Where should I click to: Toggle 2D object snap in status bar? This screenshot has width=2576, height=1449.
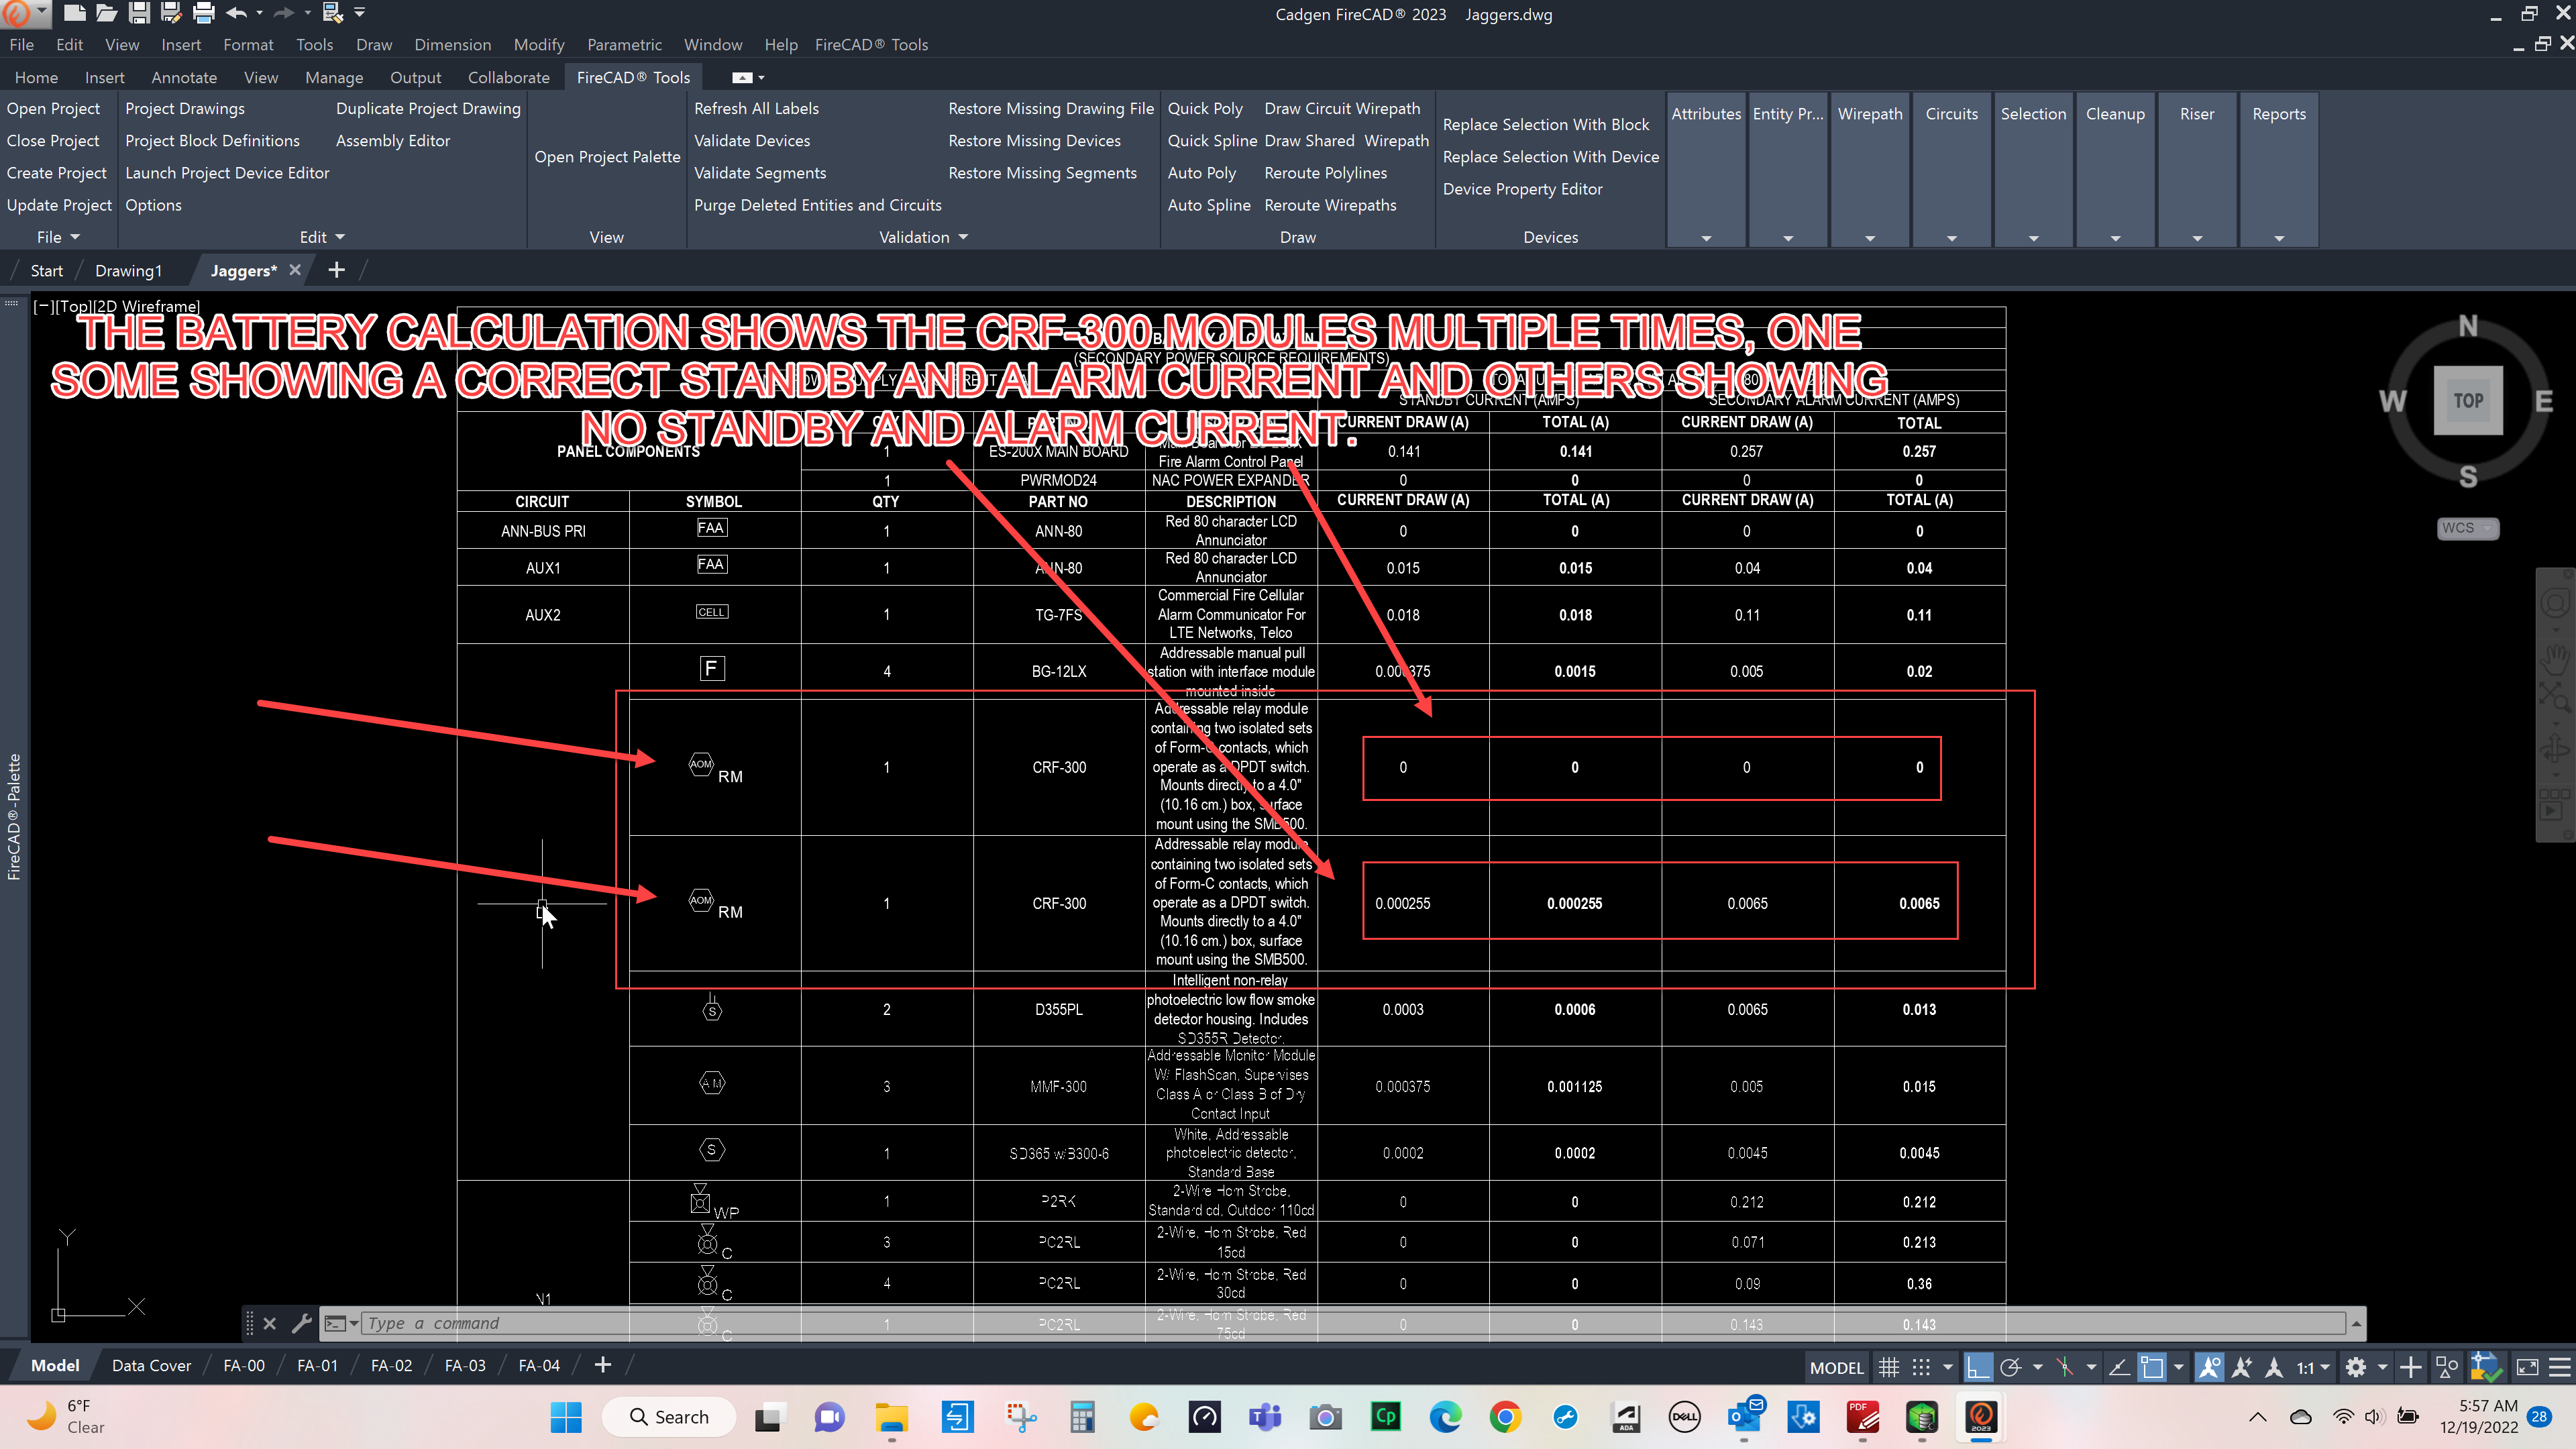(x=2152, y=1367)
